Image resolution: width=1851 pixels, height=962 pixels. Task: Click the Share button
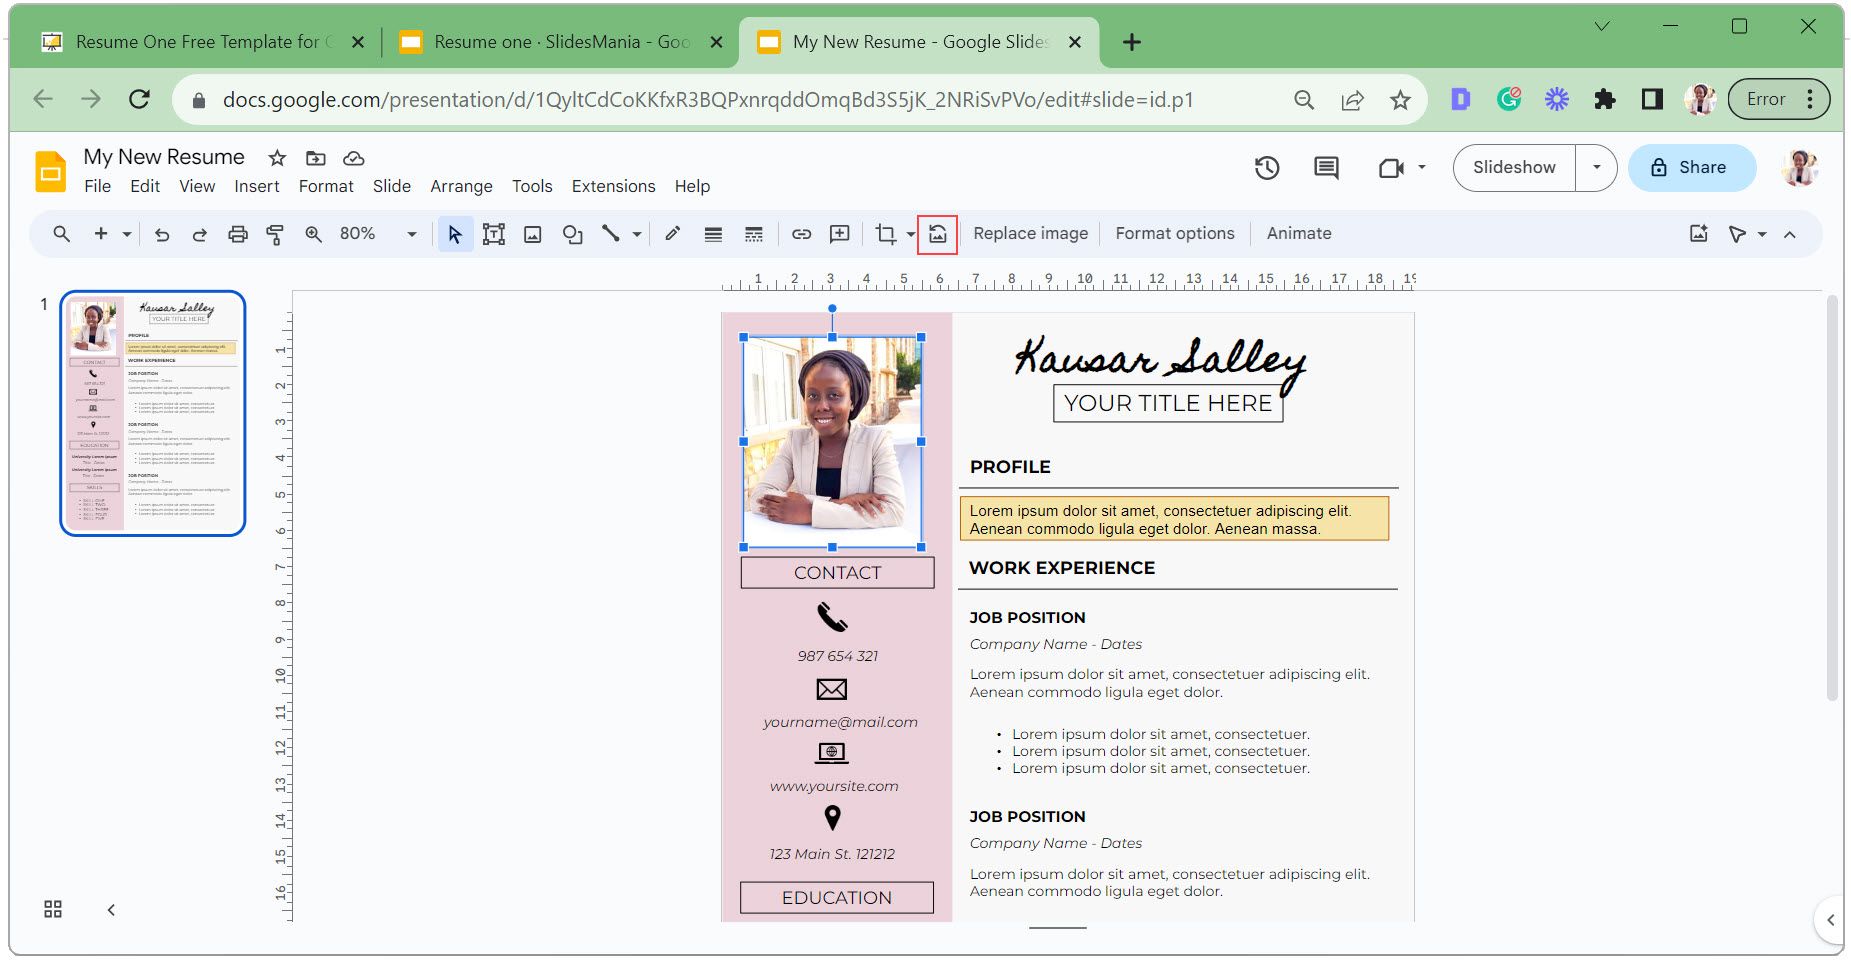(1691, 168)
